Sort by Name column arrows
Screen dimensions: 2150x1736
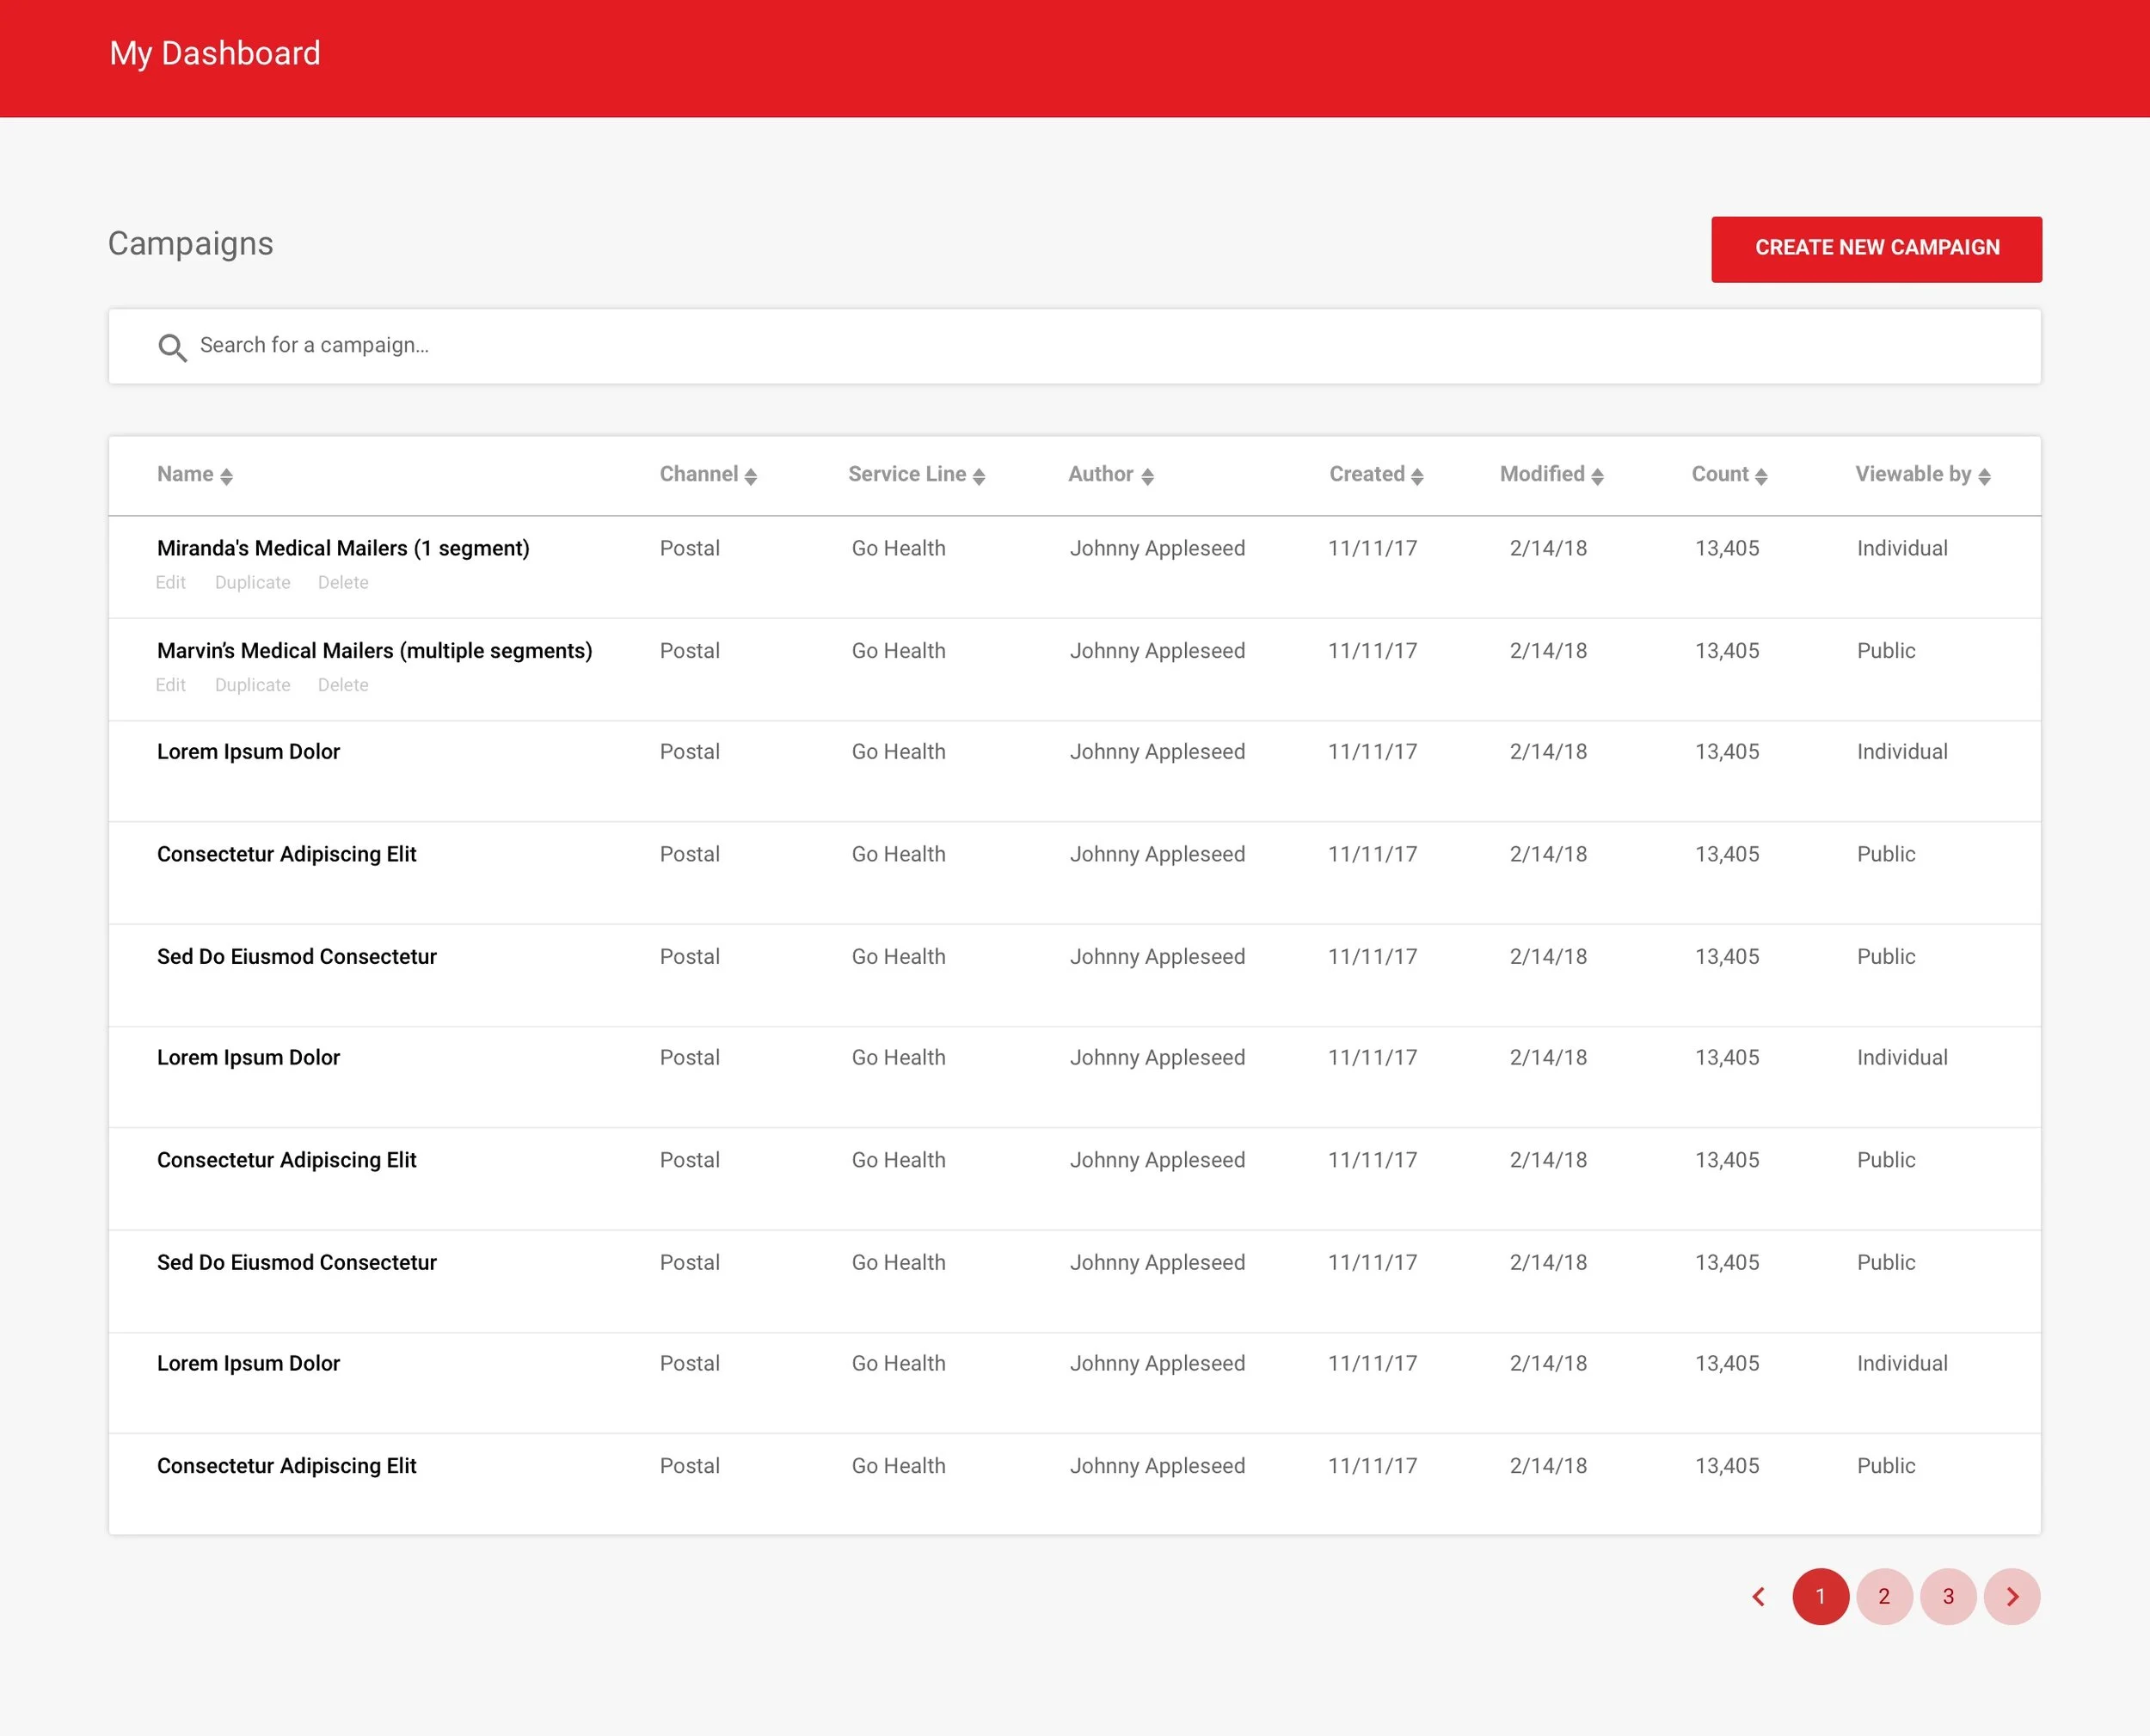[x=226, y=476]
